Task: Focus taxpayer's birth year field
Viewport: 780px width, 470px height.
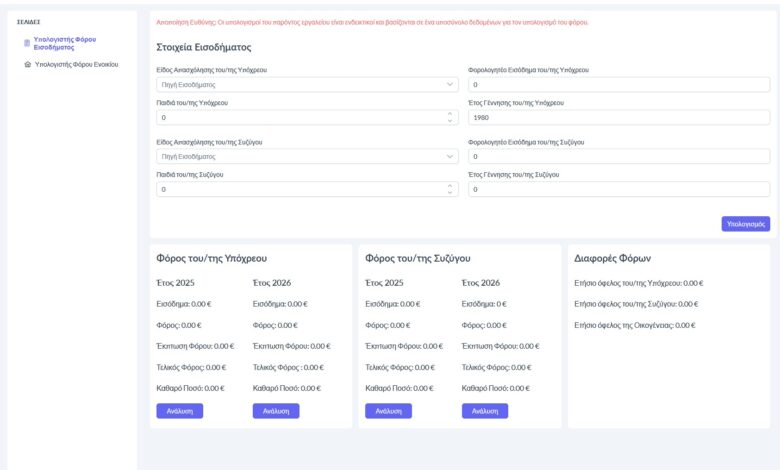Action: (x=618, y=117)
